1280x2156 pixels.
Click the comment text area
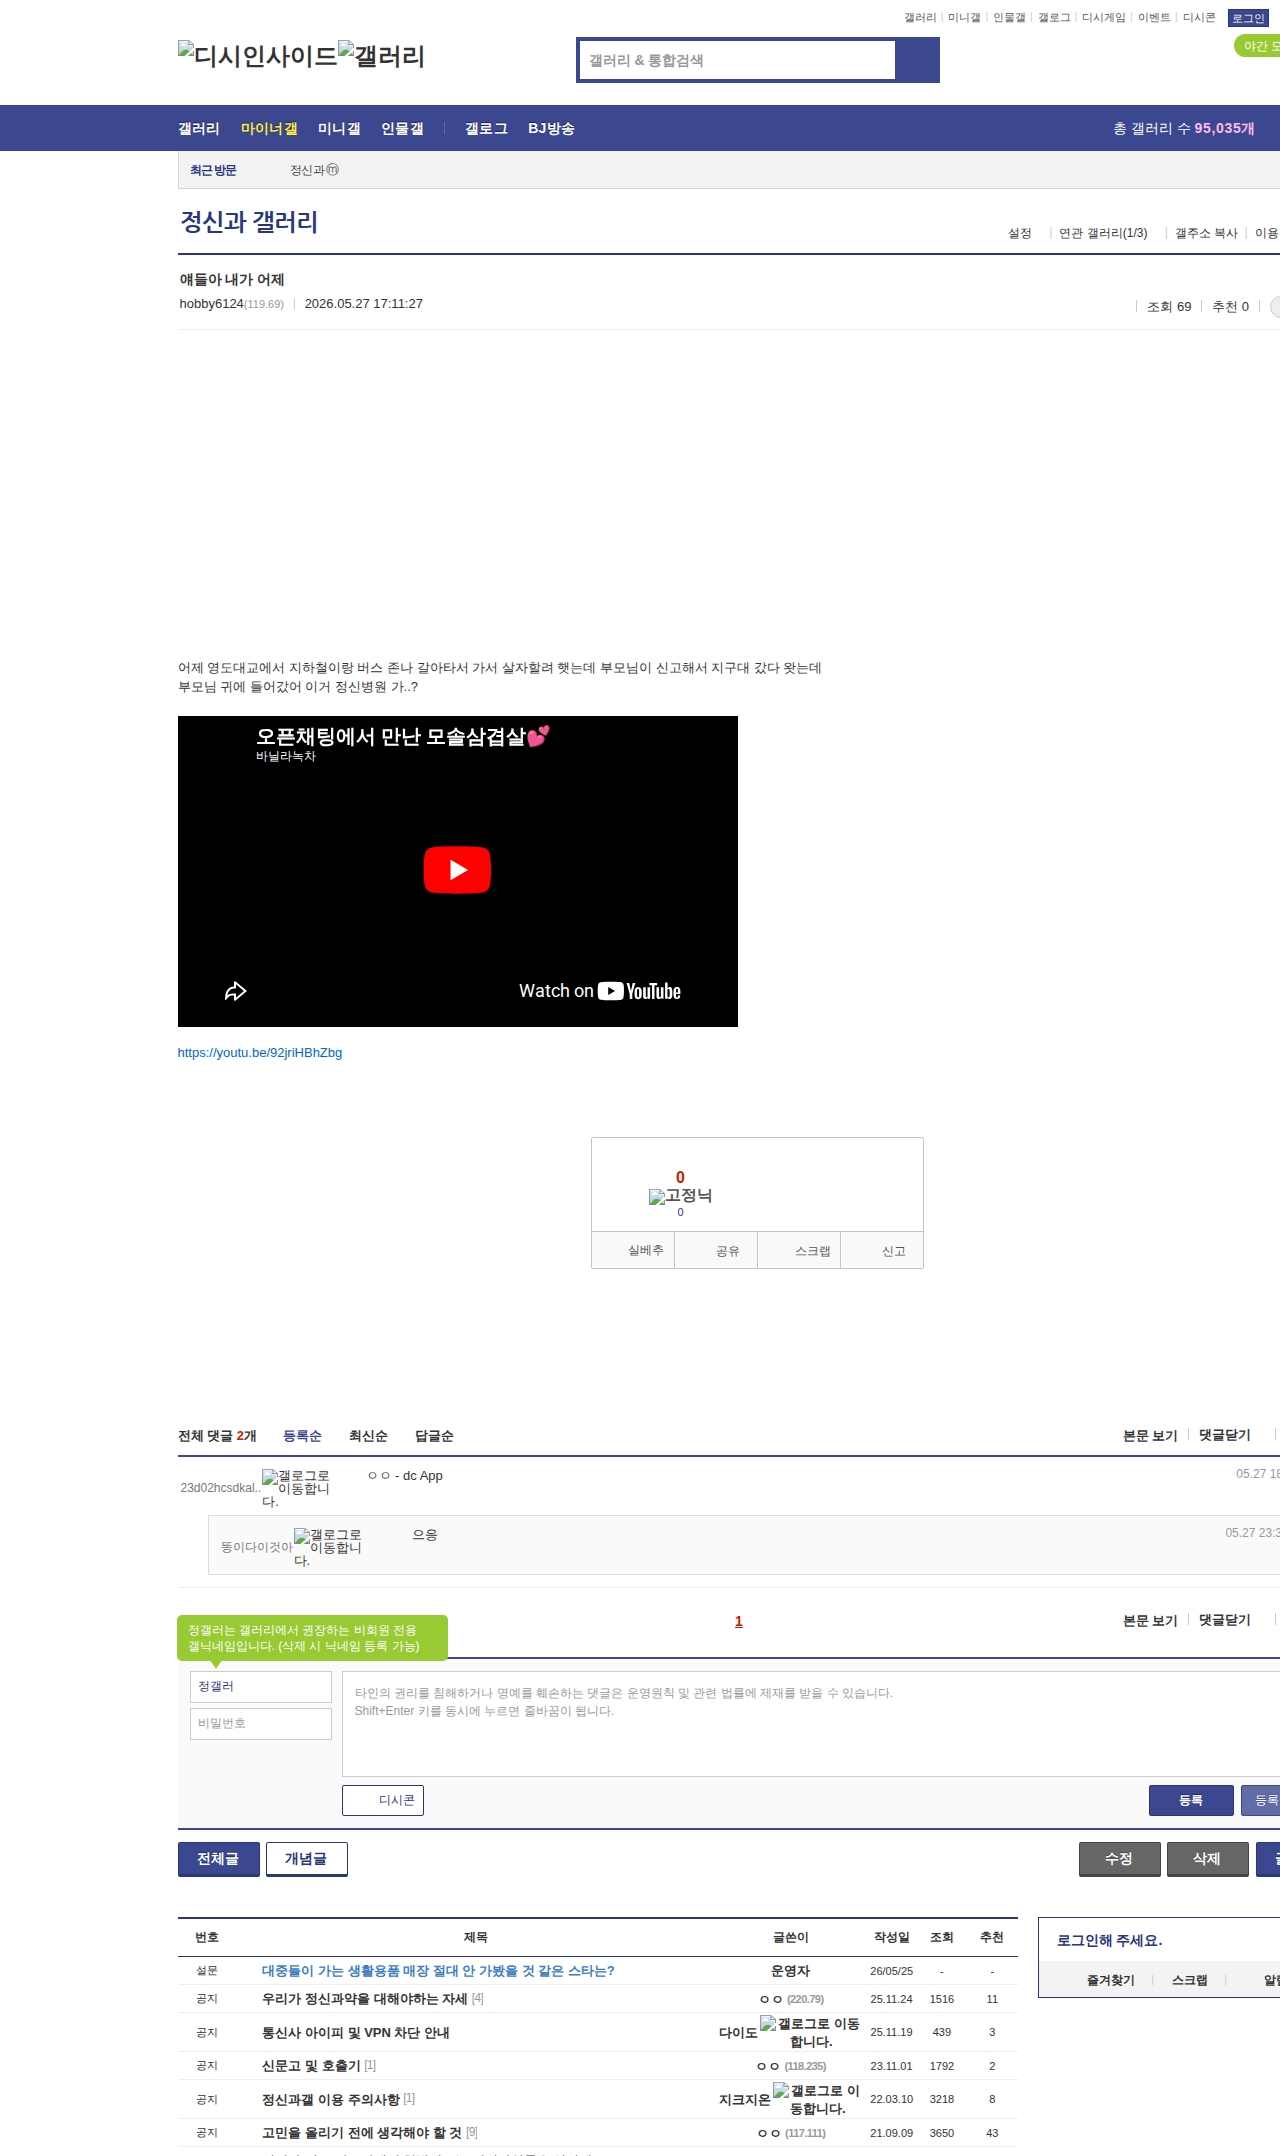(811, 1724)
